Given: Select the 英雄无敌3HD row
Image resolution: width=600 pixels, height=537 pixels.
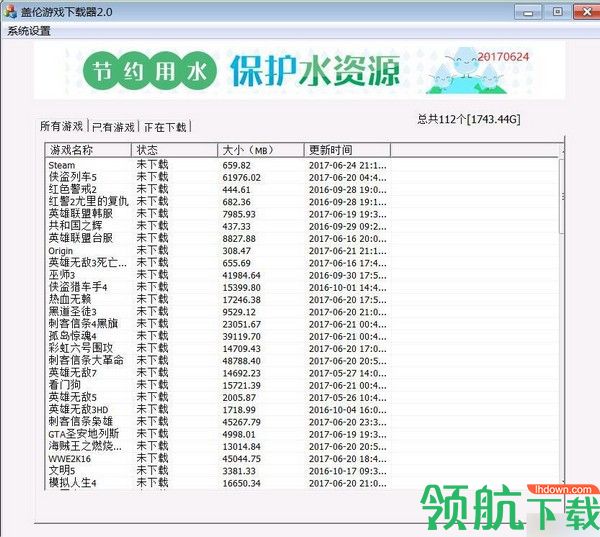Looking at the screenshot, I should 302,410.
